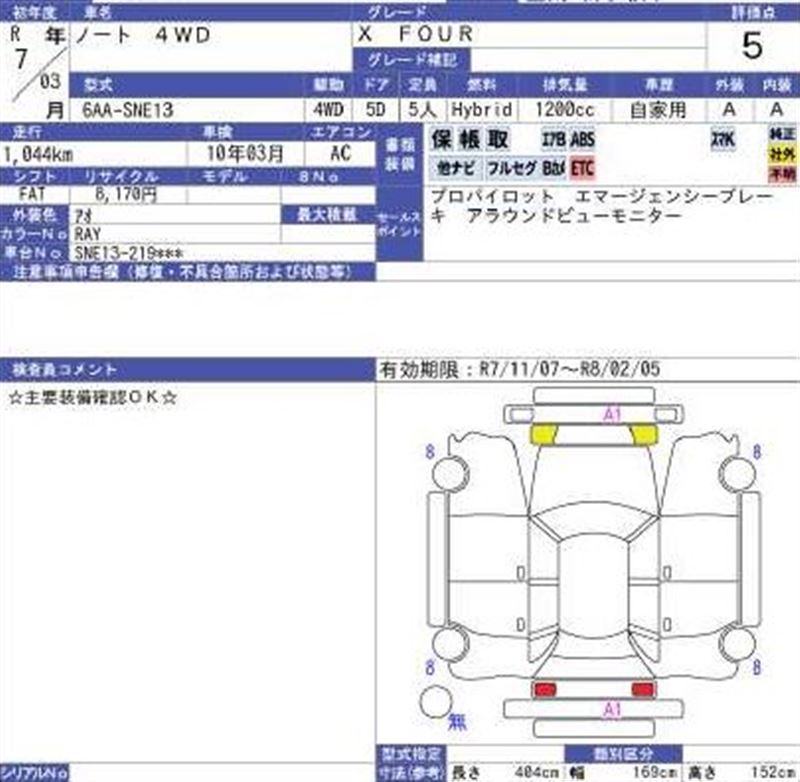
Task: Click the Hybrid fuel type cell
Action: click(x=482, y=109)
